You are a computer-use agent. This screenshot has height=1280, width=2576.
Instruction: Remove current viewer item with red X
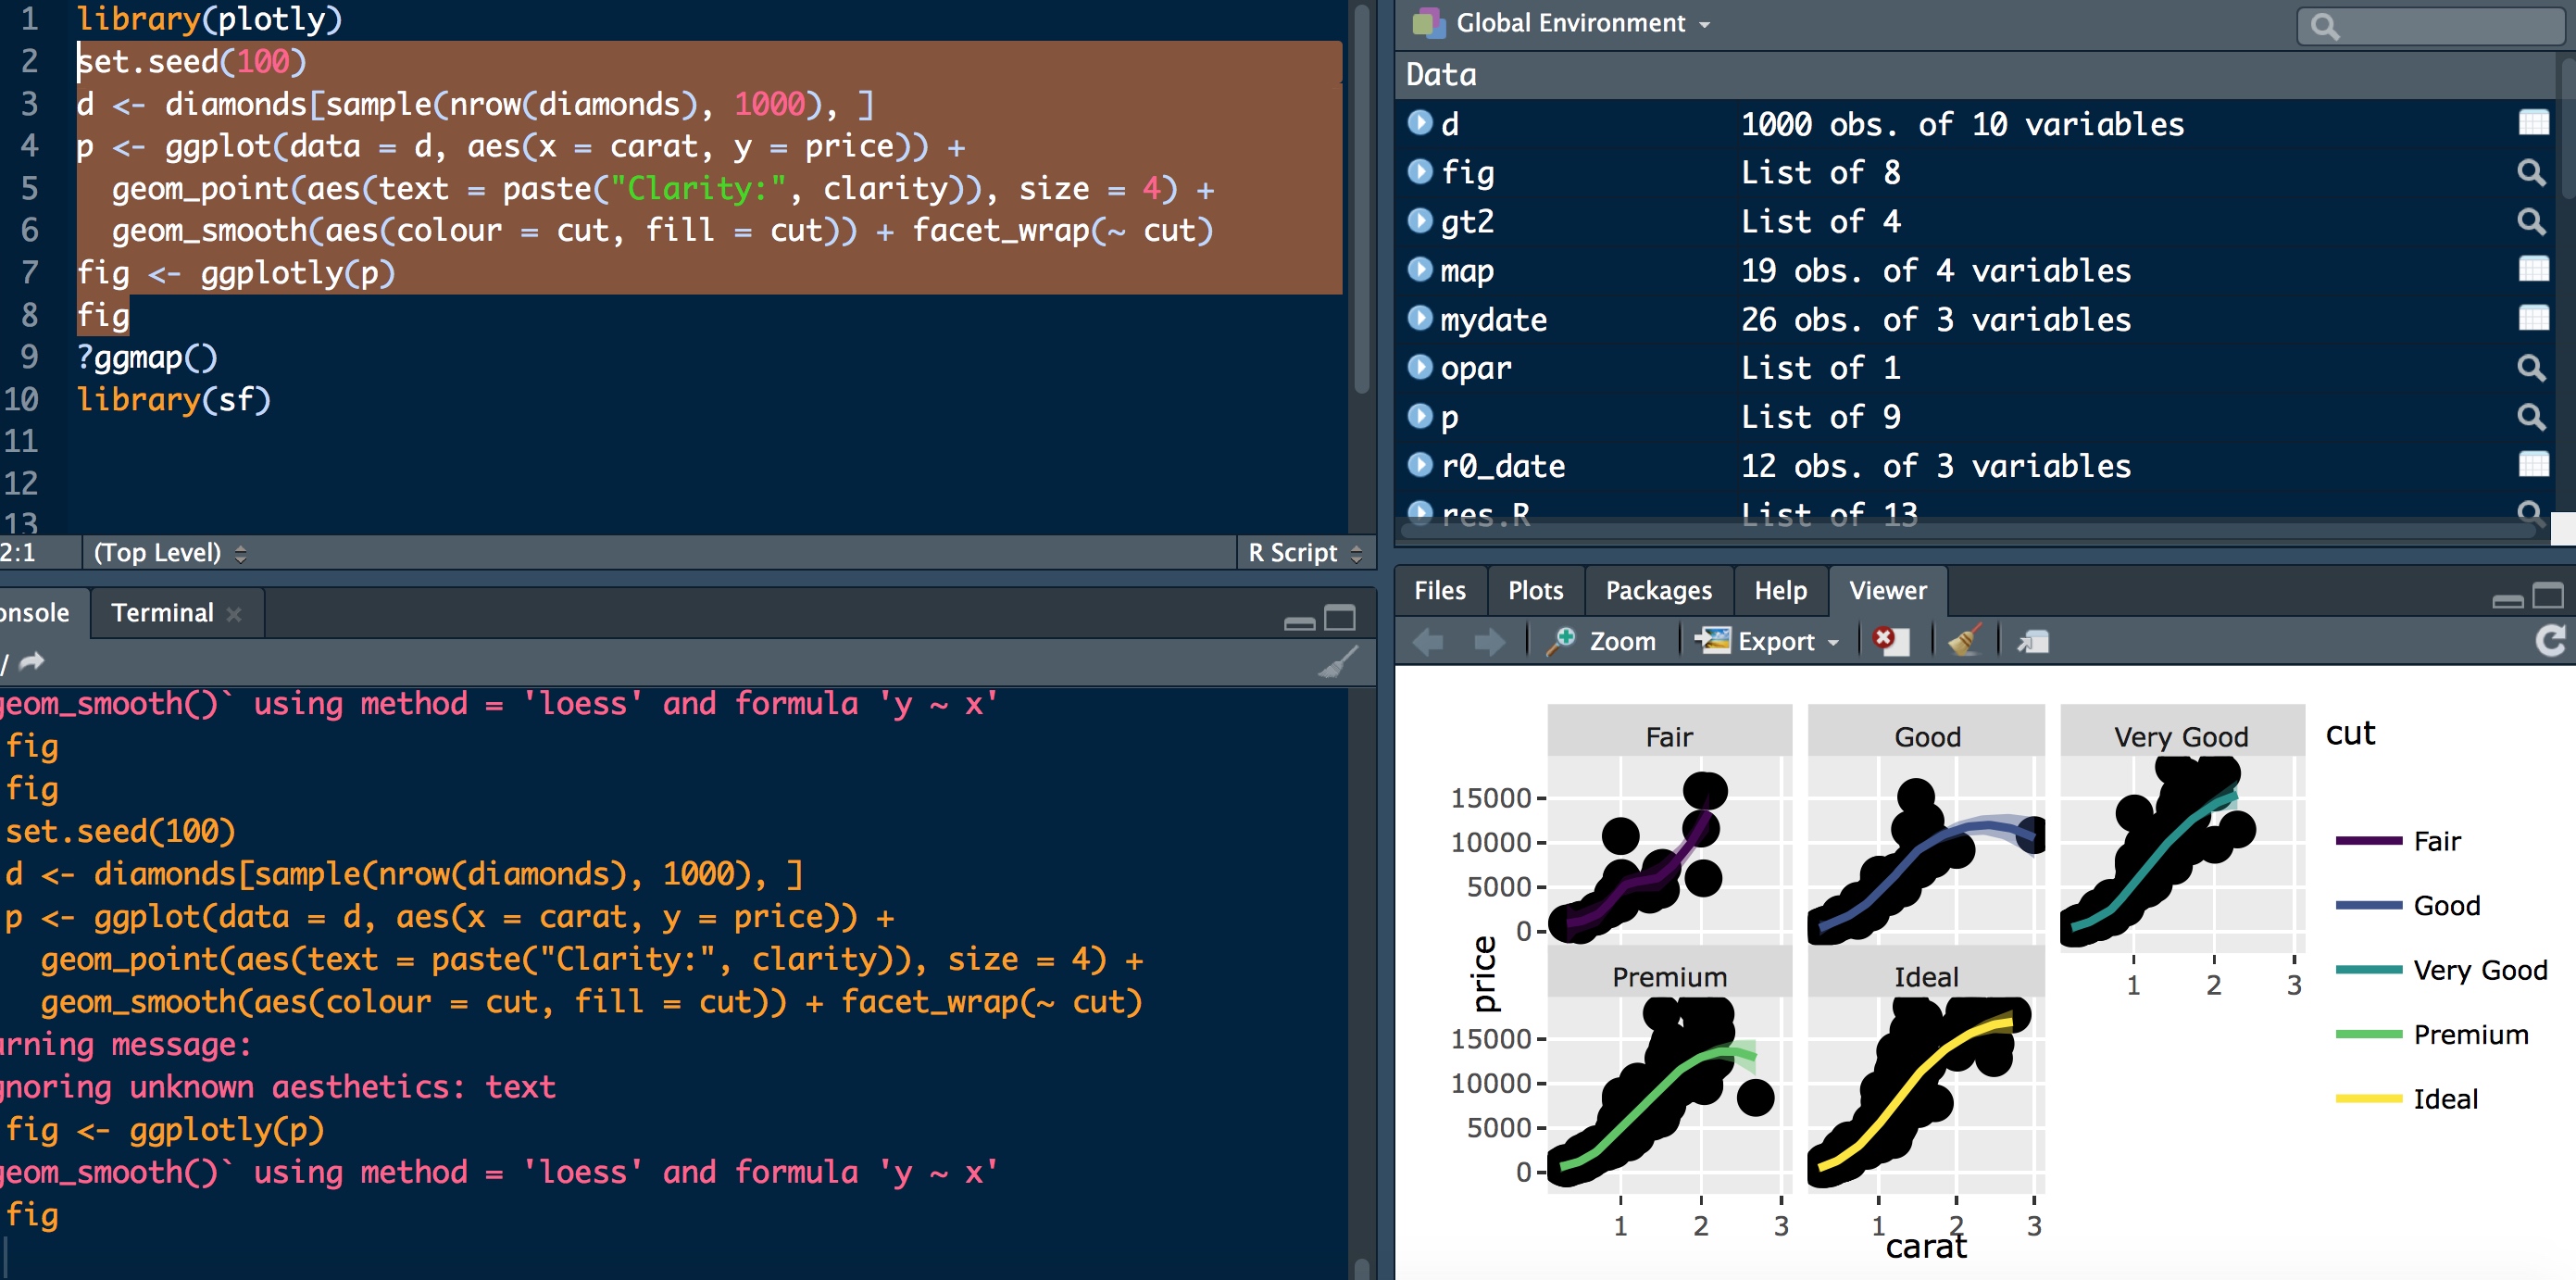(1888, 640)
